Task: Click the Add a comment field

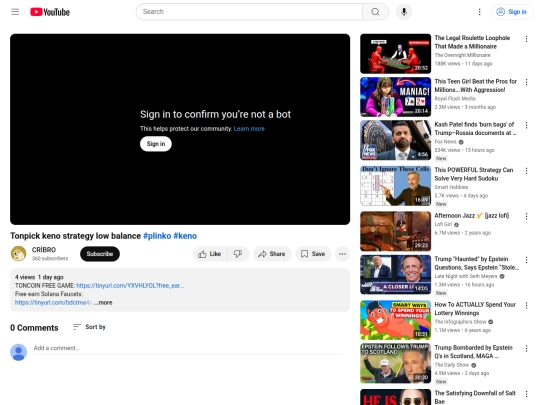Action: (188, 348)
